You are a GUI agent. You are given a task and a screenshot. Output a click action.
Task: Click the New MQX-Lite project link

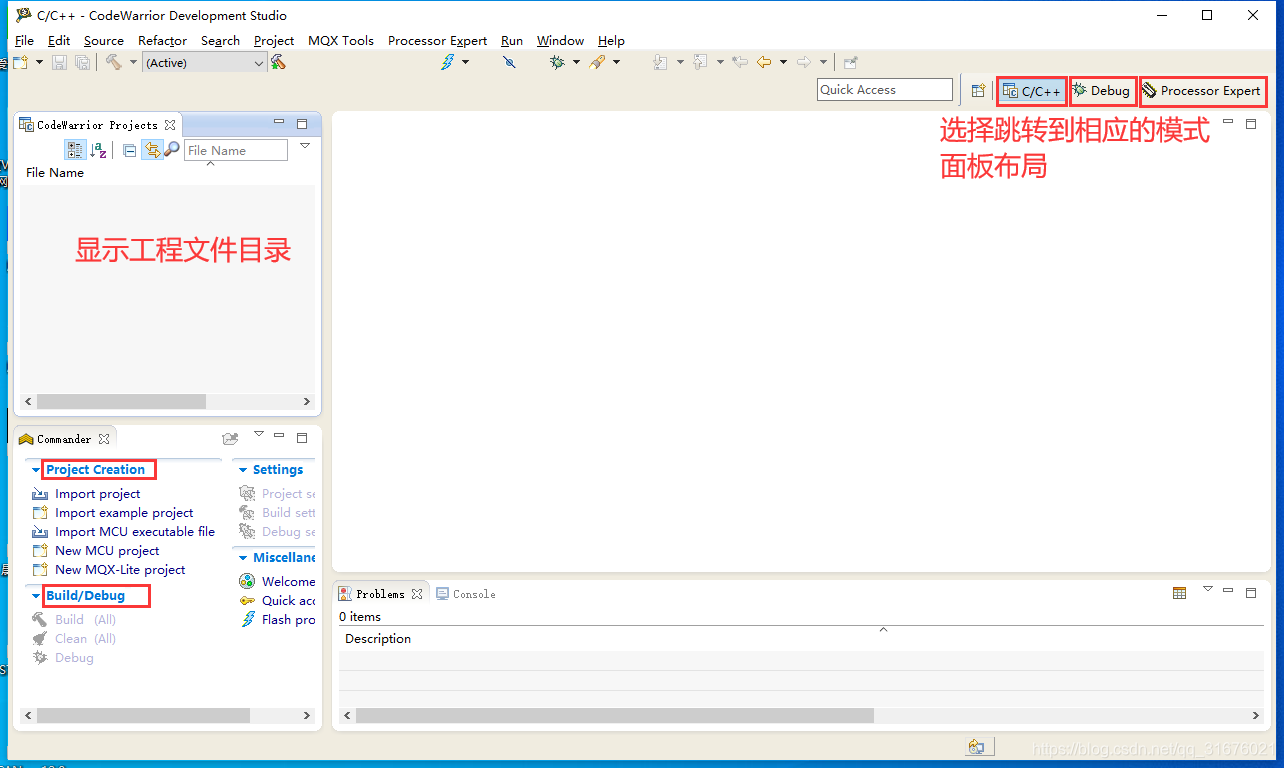click(x=116, y=569)
